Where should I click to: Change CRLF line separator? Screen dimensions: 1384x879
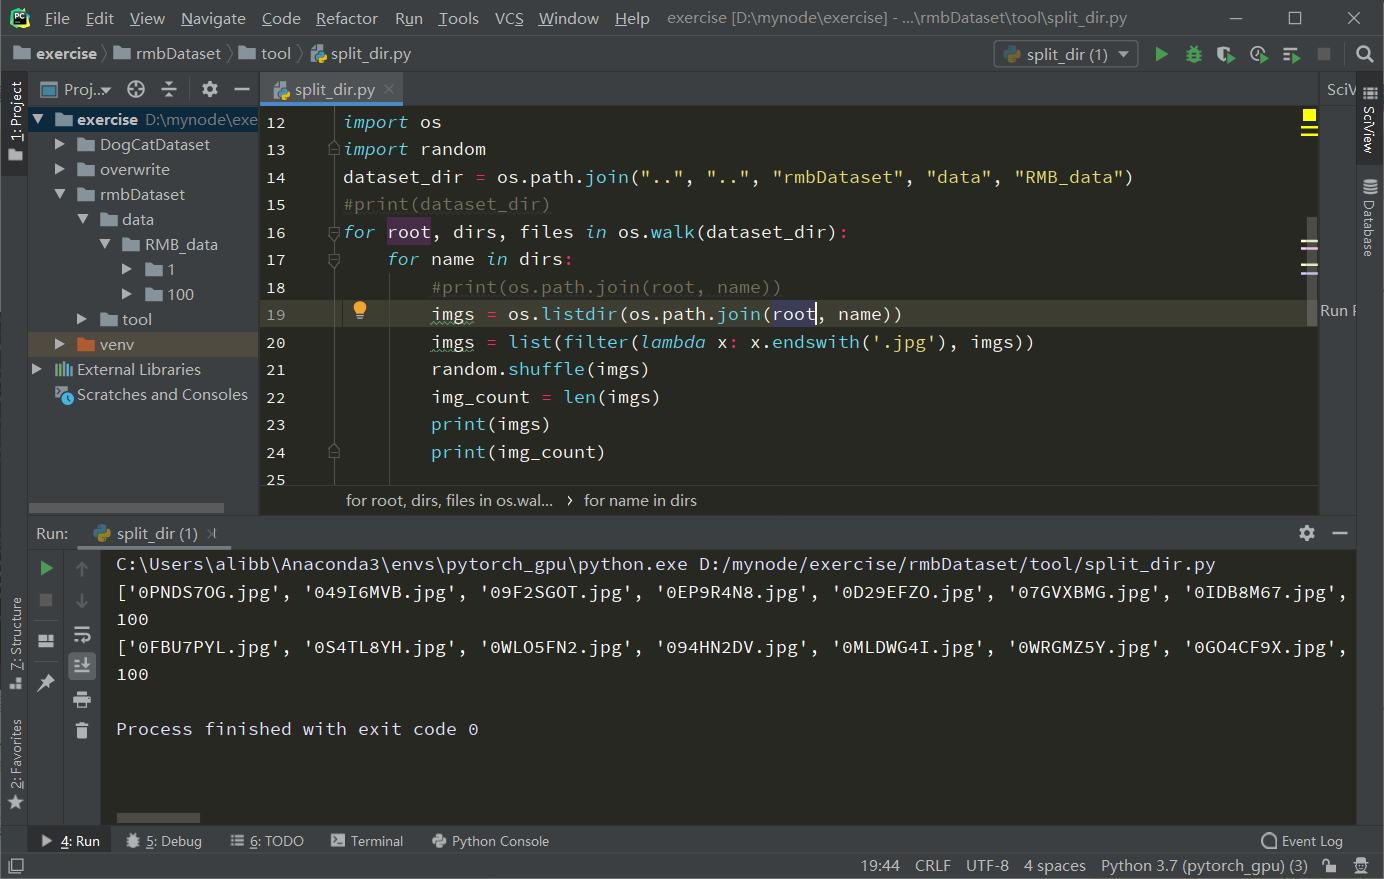point(933,866)
